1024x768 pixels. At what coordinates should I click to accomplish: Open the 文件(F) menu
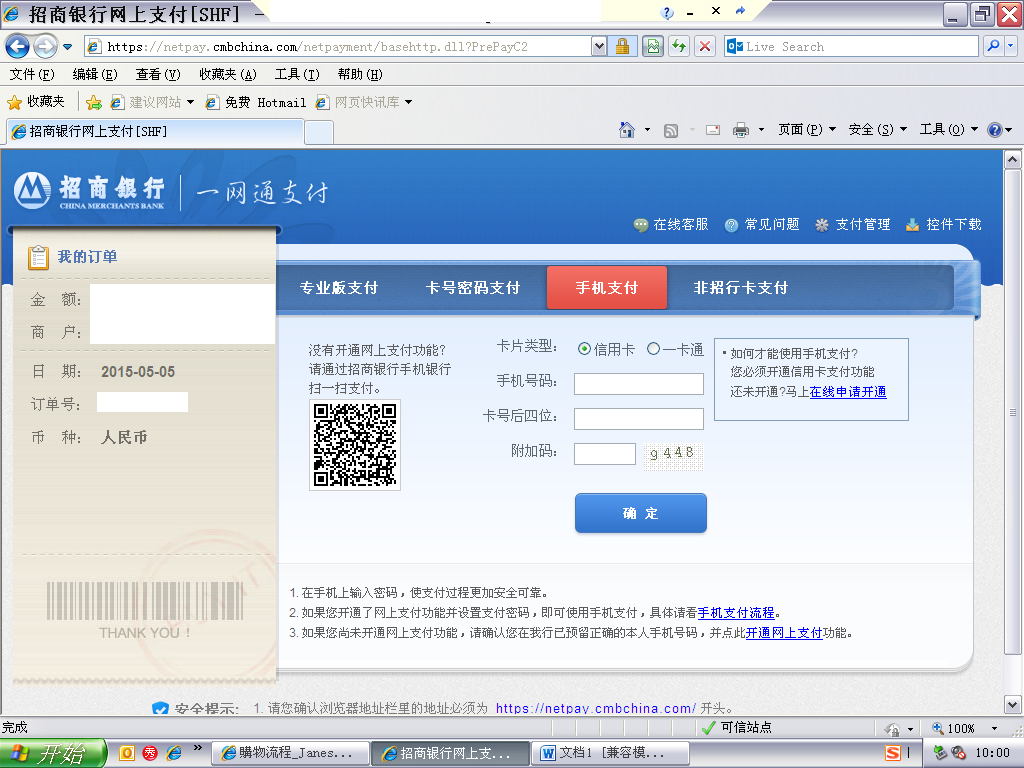32,74
